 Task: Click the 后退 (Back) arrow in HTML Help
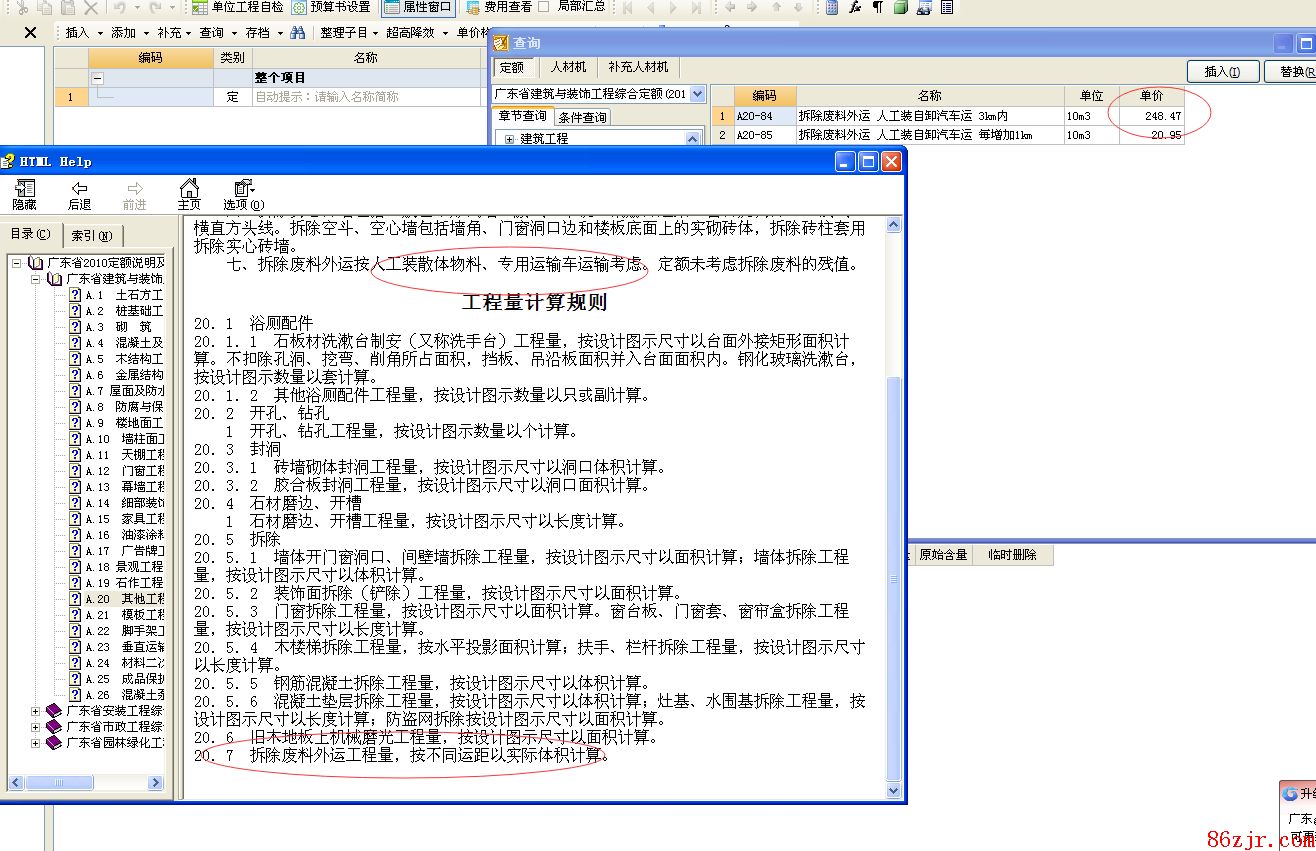click(x=80, y=194)
